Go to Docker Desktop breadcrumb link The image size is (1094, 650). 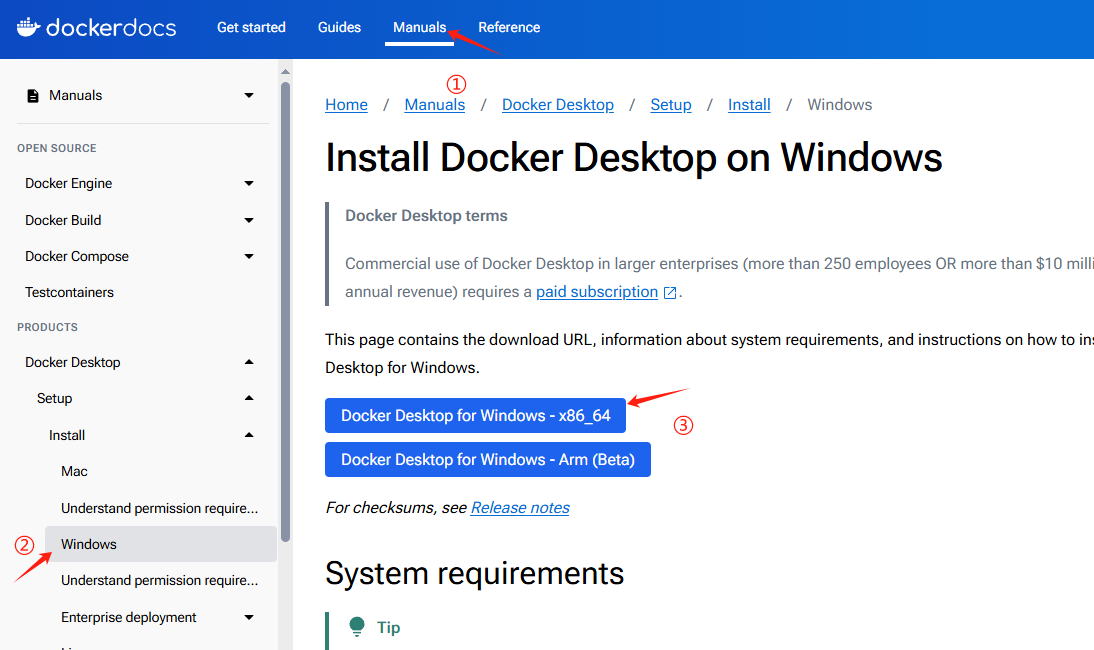click(557, 105)
